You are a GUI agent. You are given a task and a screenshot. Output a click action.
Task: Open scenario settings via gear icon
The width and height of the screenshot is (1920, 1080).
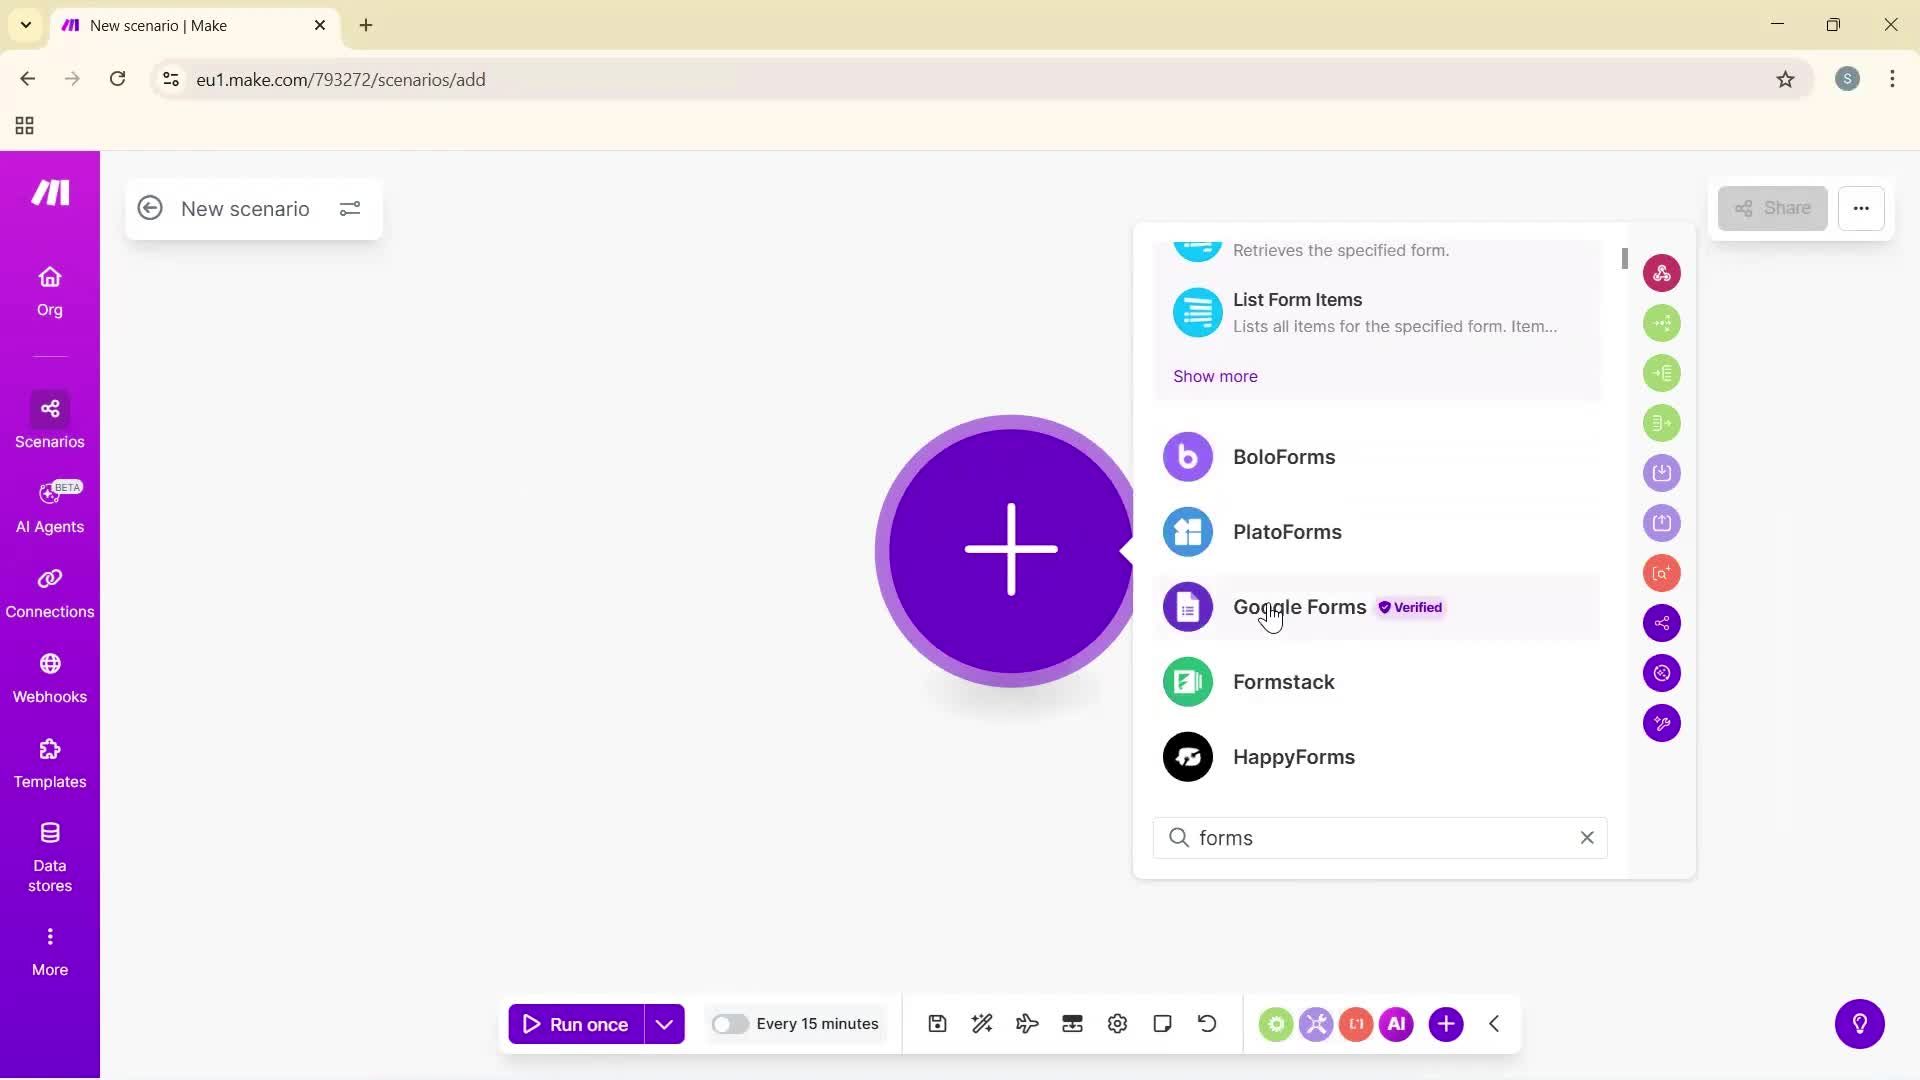1117,1023
